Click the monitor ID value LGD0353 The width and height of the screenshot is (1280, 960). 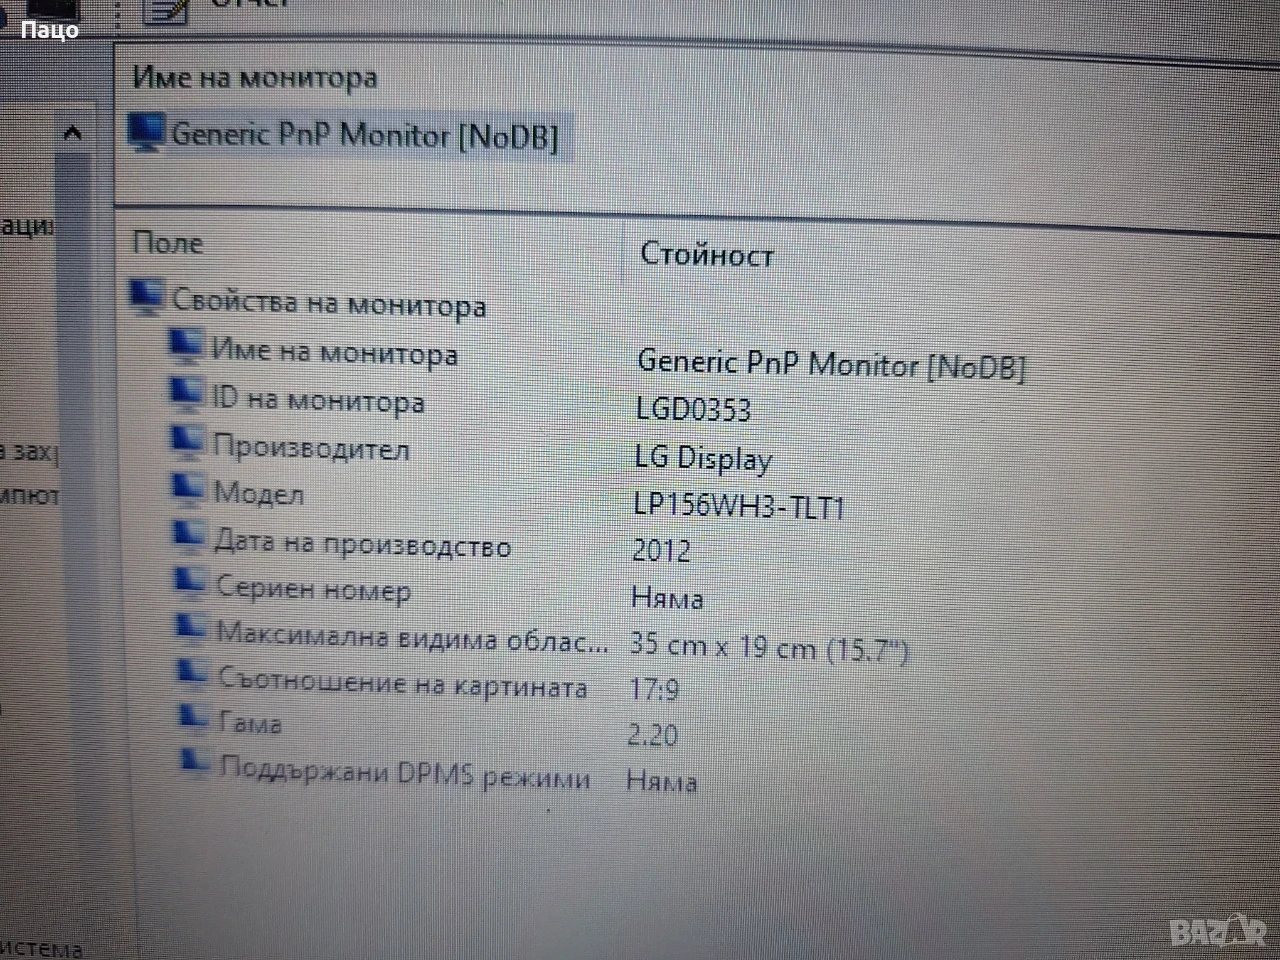click(x=693, y=410)
